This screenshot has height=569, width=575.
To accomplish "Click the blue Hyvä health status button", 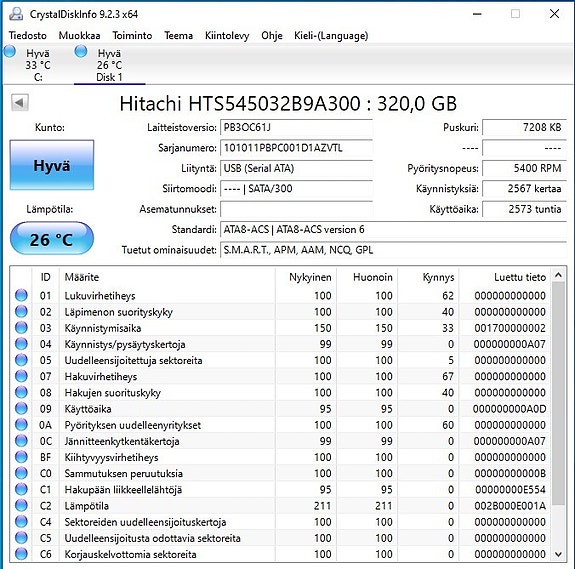I will pos(52,165).
